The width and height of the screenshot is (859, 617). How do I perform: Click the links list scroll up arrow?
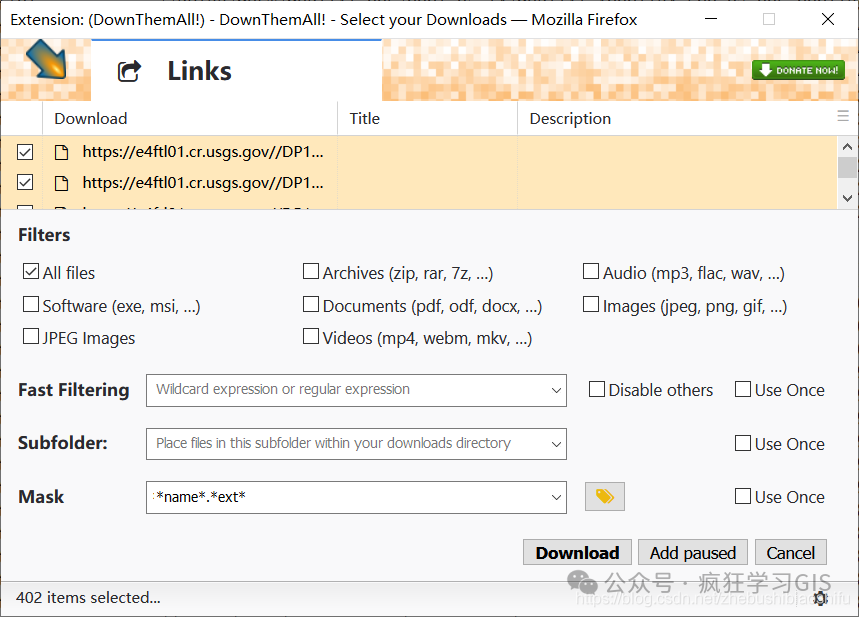coord(847,146)
